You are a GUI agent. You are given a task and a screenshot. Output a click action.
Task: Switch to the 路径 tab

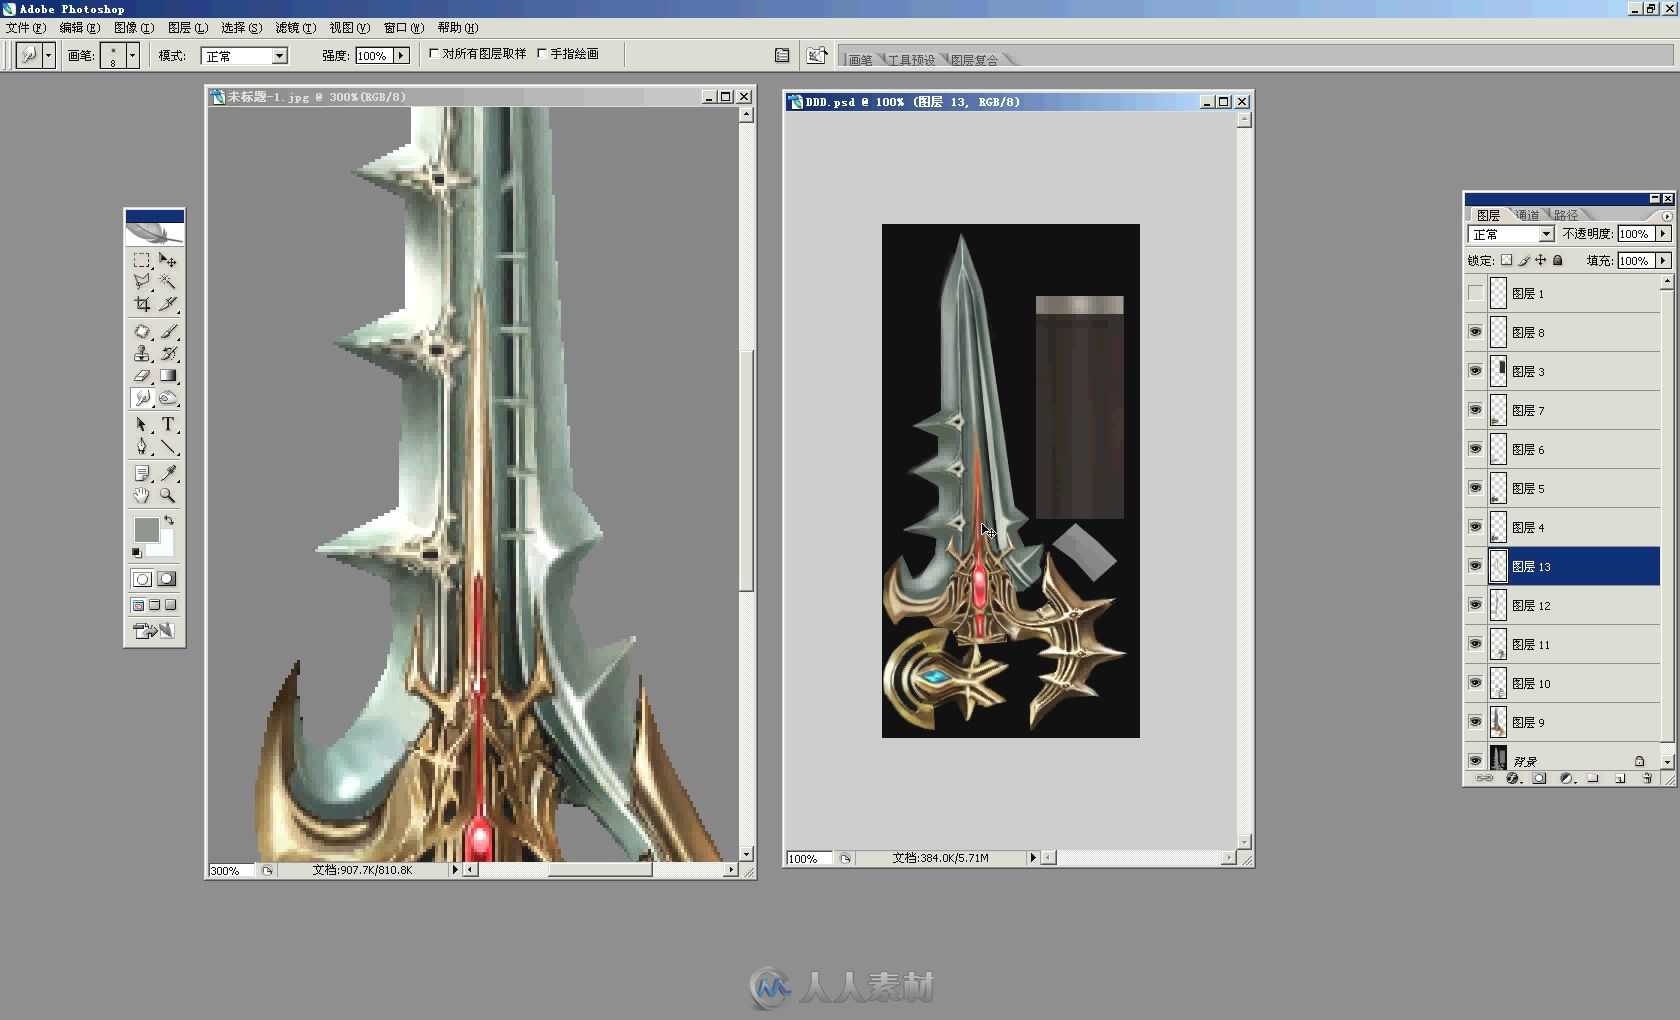[x=1566, y=215]
